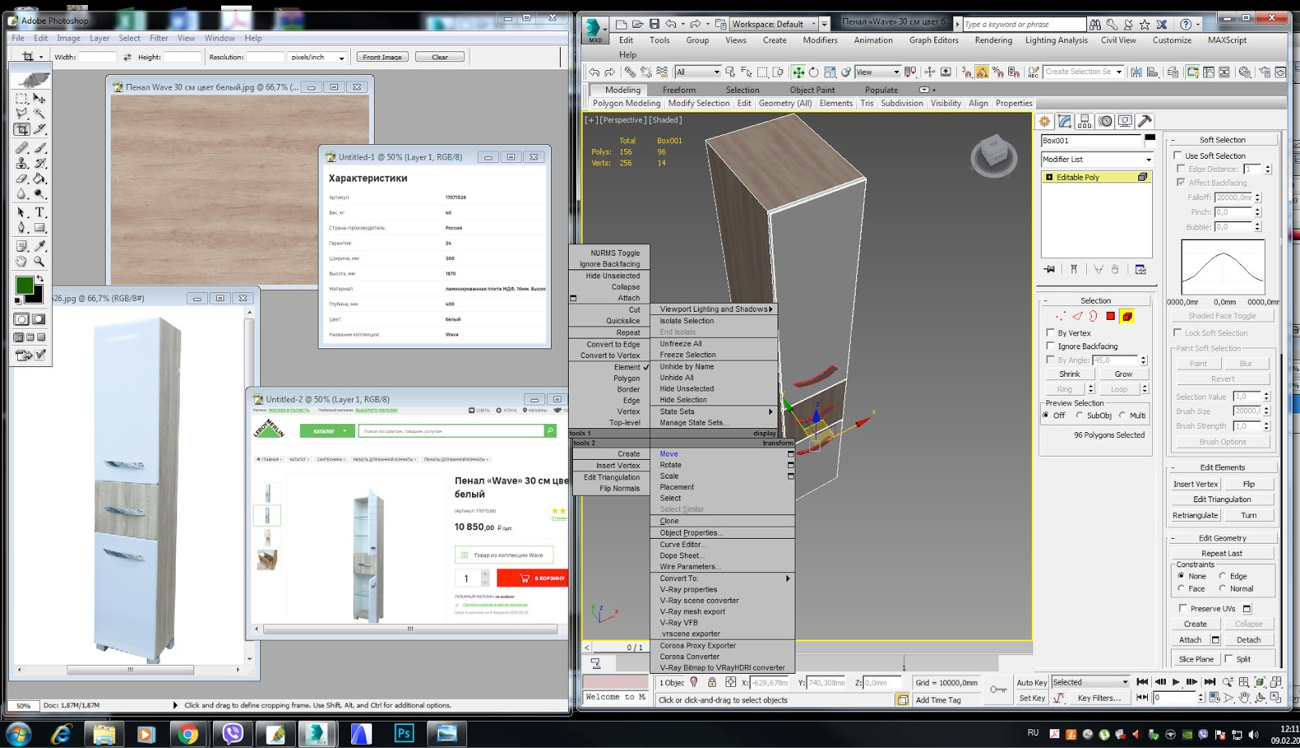
Task: Open the pixels/inch resolution units dropdown
Action: 317,57
